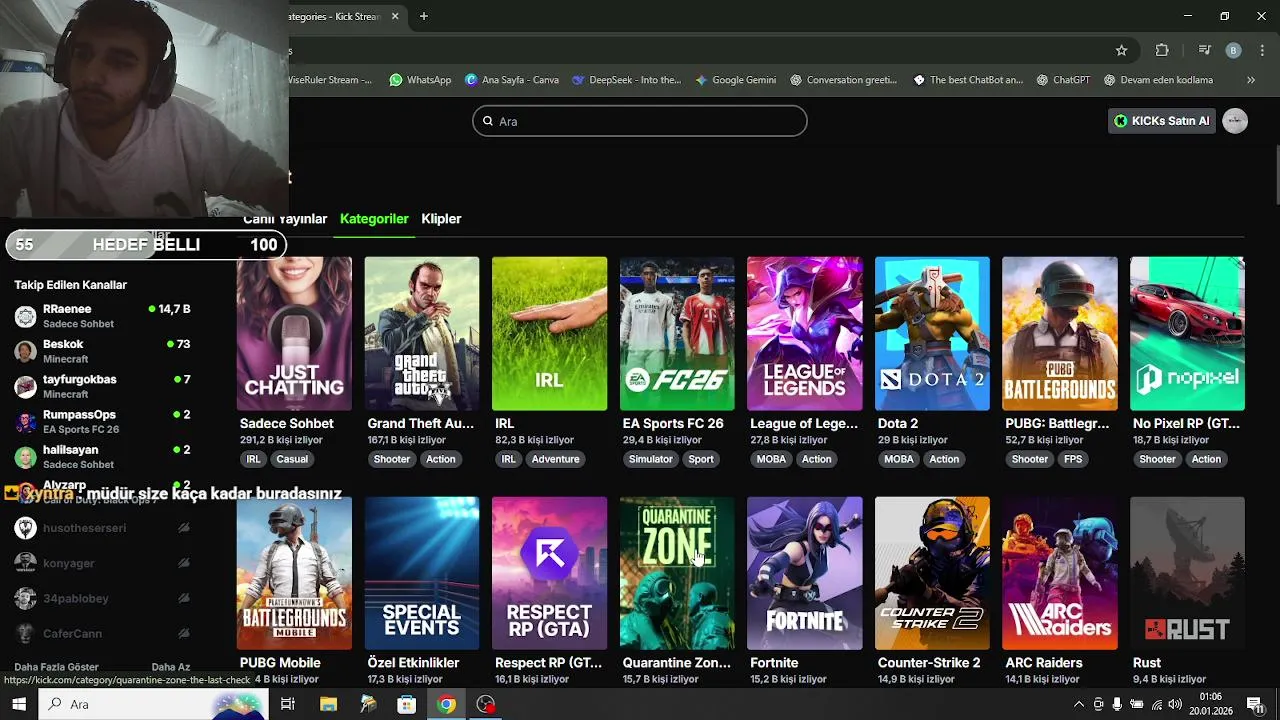Click the MOBA tag under League of Legends
Screen dimensions: 1280x720
(x=771, y=459)
